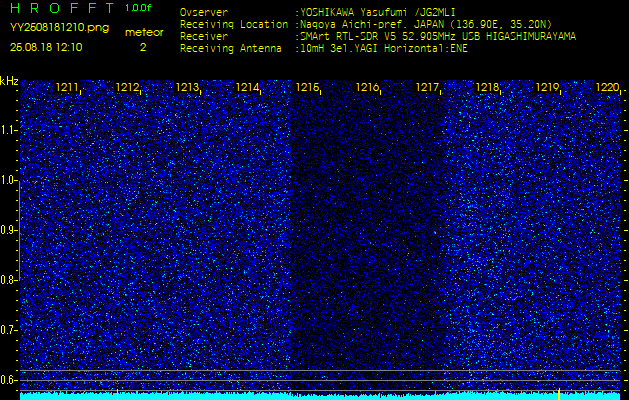The width and height of the screenshot is (629, 400).
Task: Click the 0.7 frequency axis label
Action: [8, 330]
